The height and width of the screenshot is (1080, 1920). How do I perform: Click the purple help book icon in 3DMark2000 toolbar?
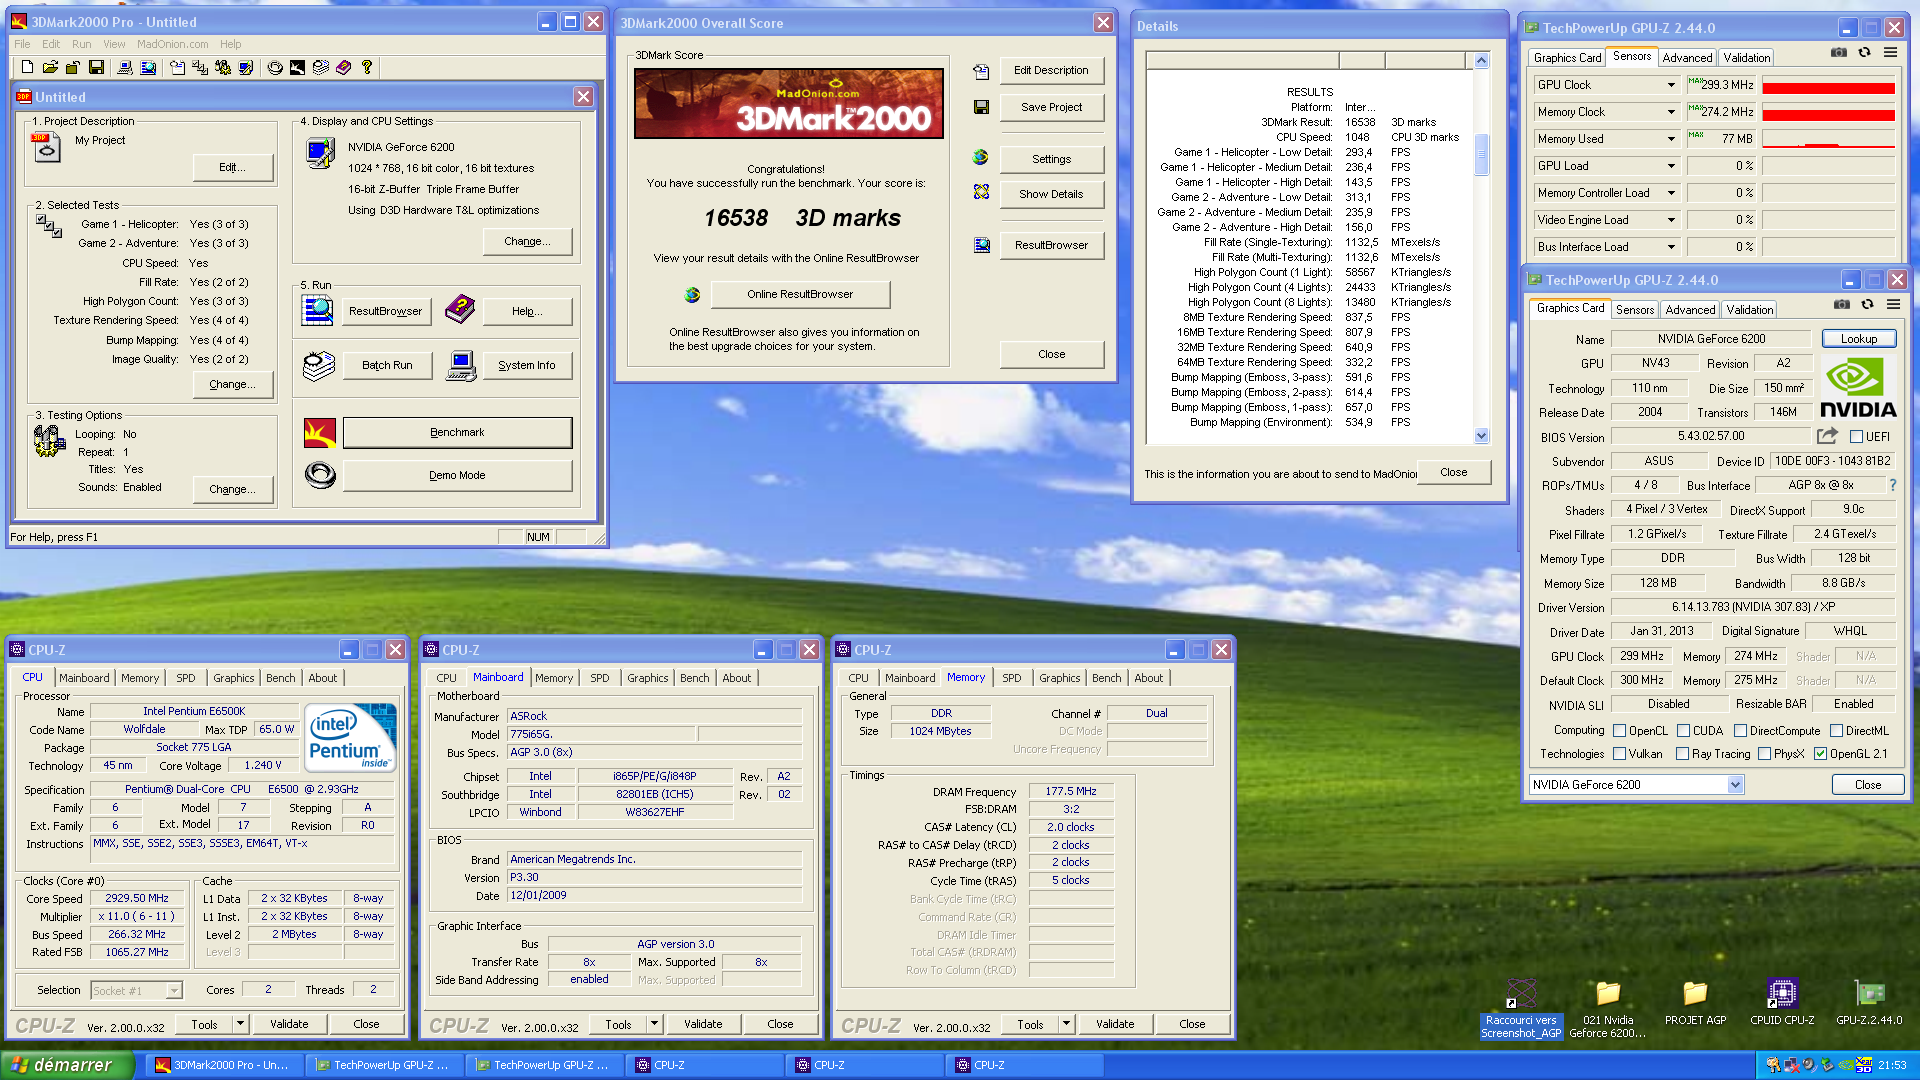[x=344, y=67]
